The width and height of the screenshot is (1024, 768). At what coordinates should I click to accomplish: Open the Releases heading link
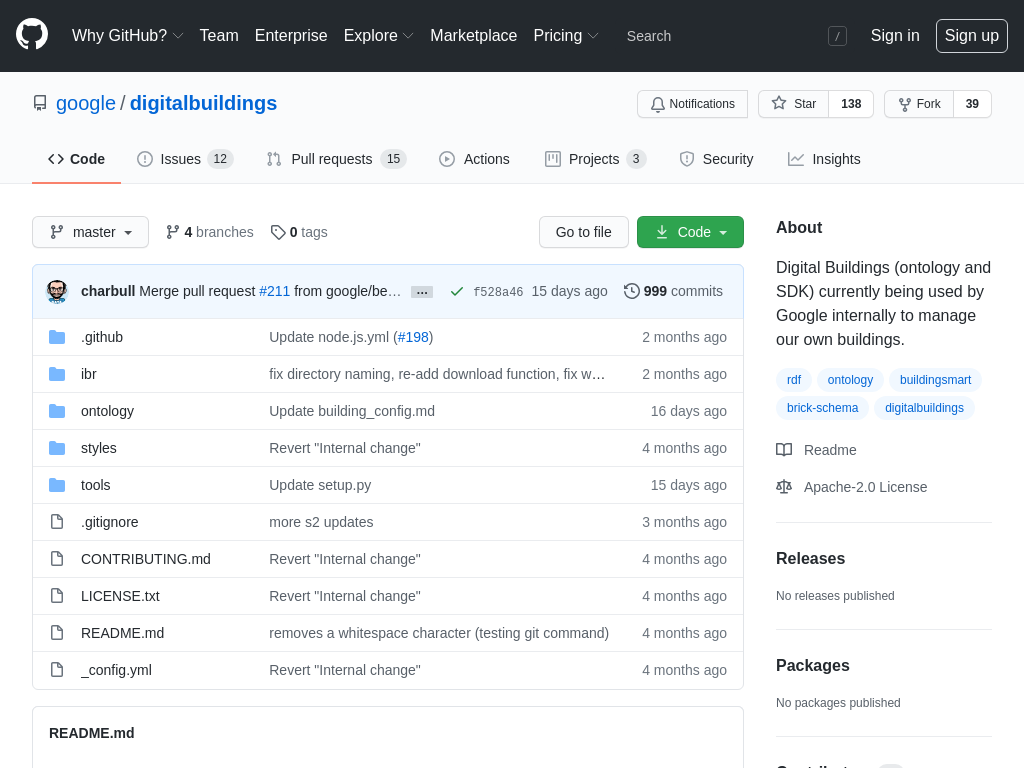(810, 558)
